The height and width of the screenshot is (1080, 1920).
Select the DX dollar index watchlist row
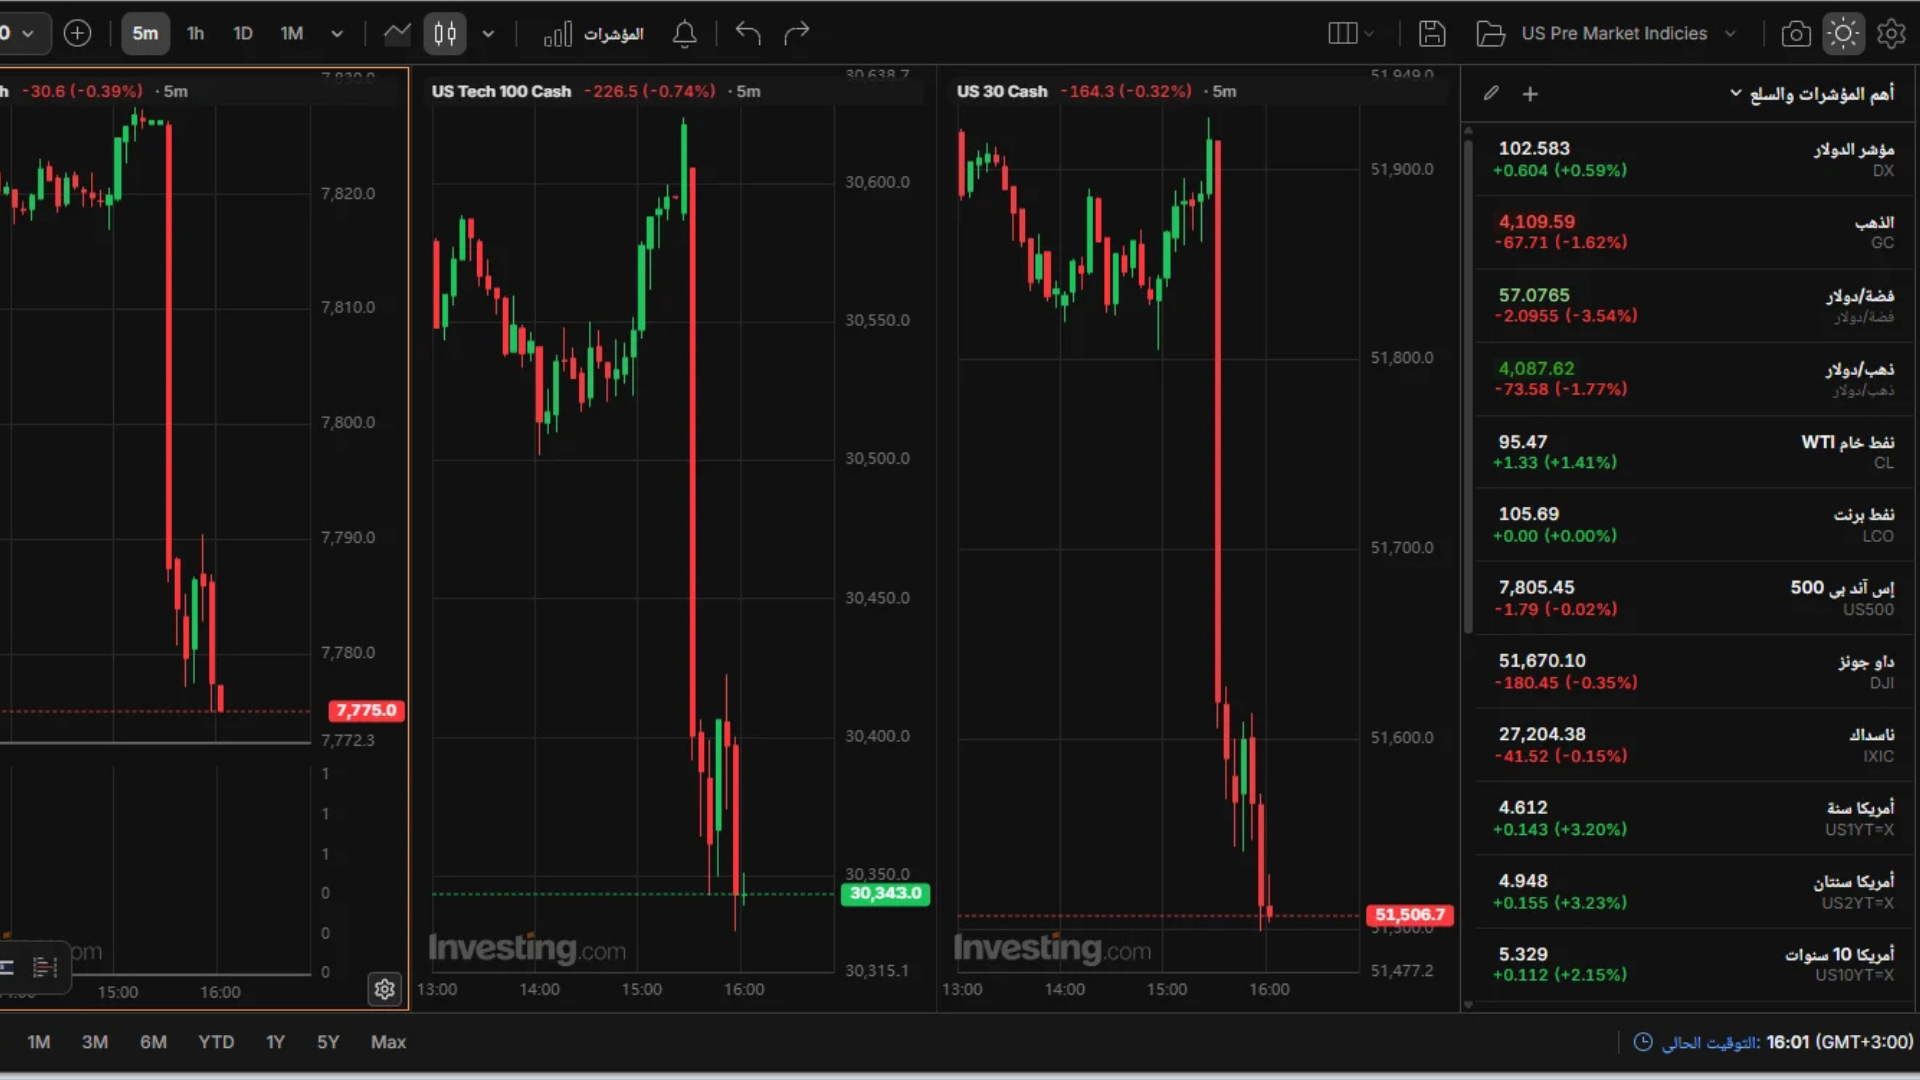1694,159
